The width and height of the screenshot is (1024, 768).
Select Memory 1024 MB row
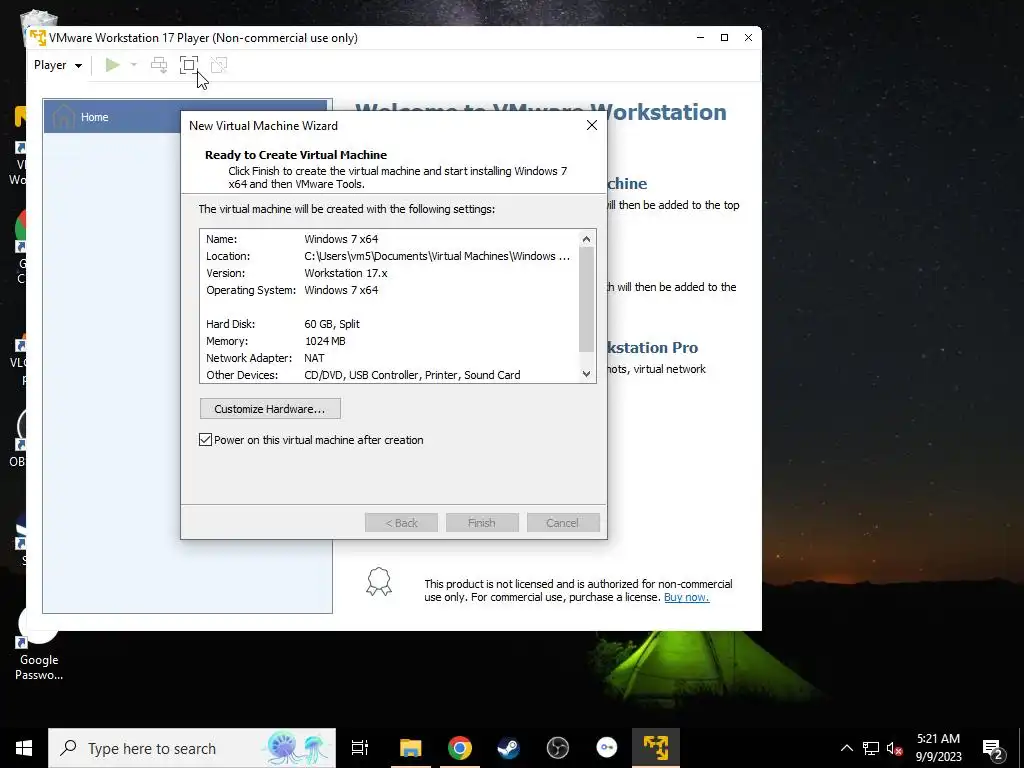pyautogui.click(x=389, y=341)
